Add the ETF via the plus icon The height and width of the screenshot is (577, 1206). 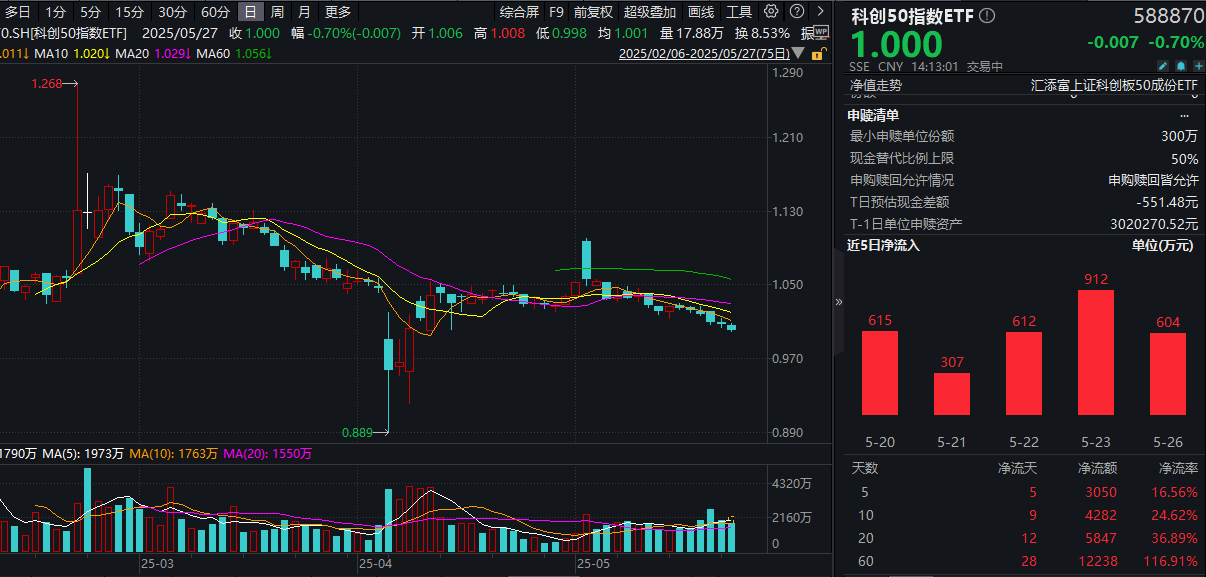tap(1199, 66)
